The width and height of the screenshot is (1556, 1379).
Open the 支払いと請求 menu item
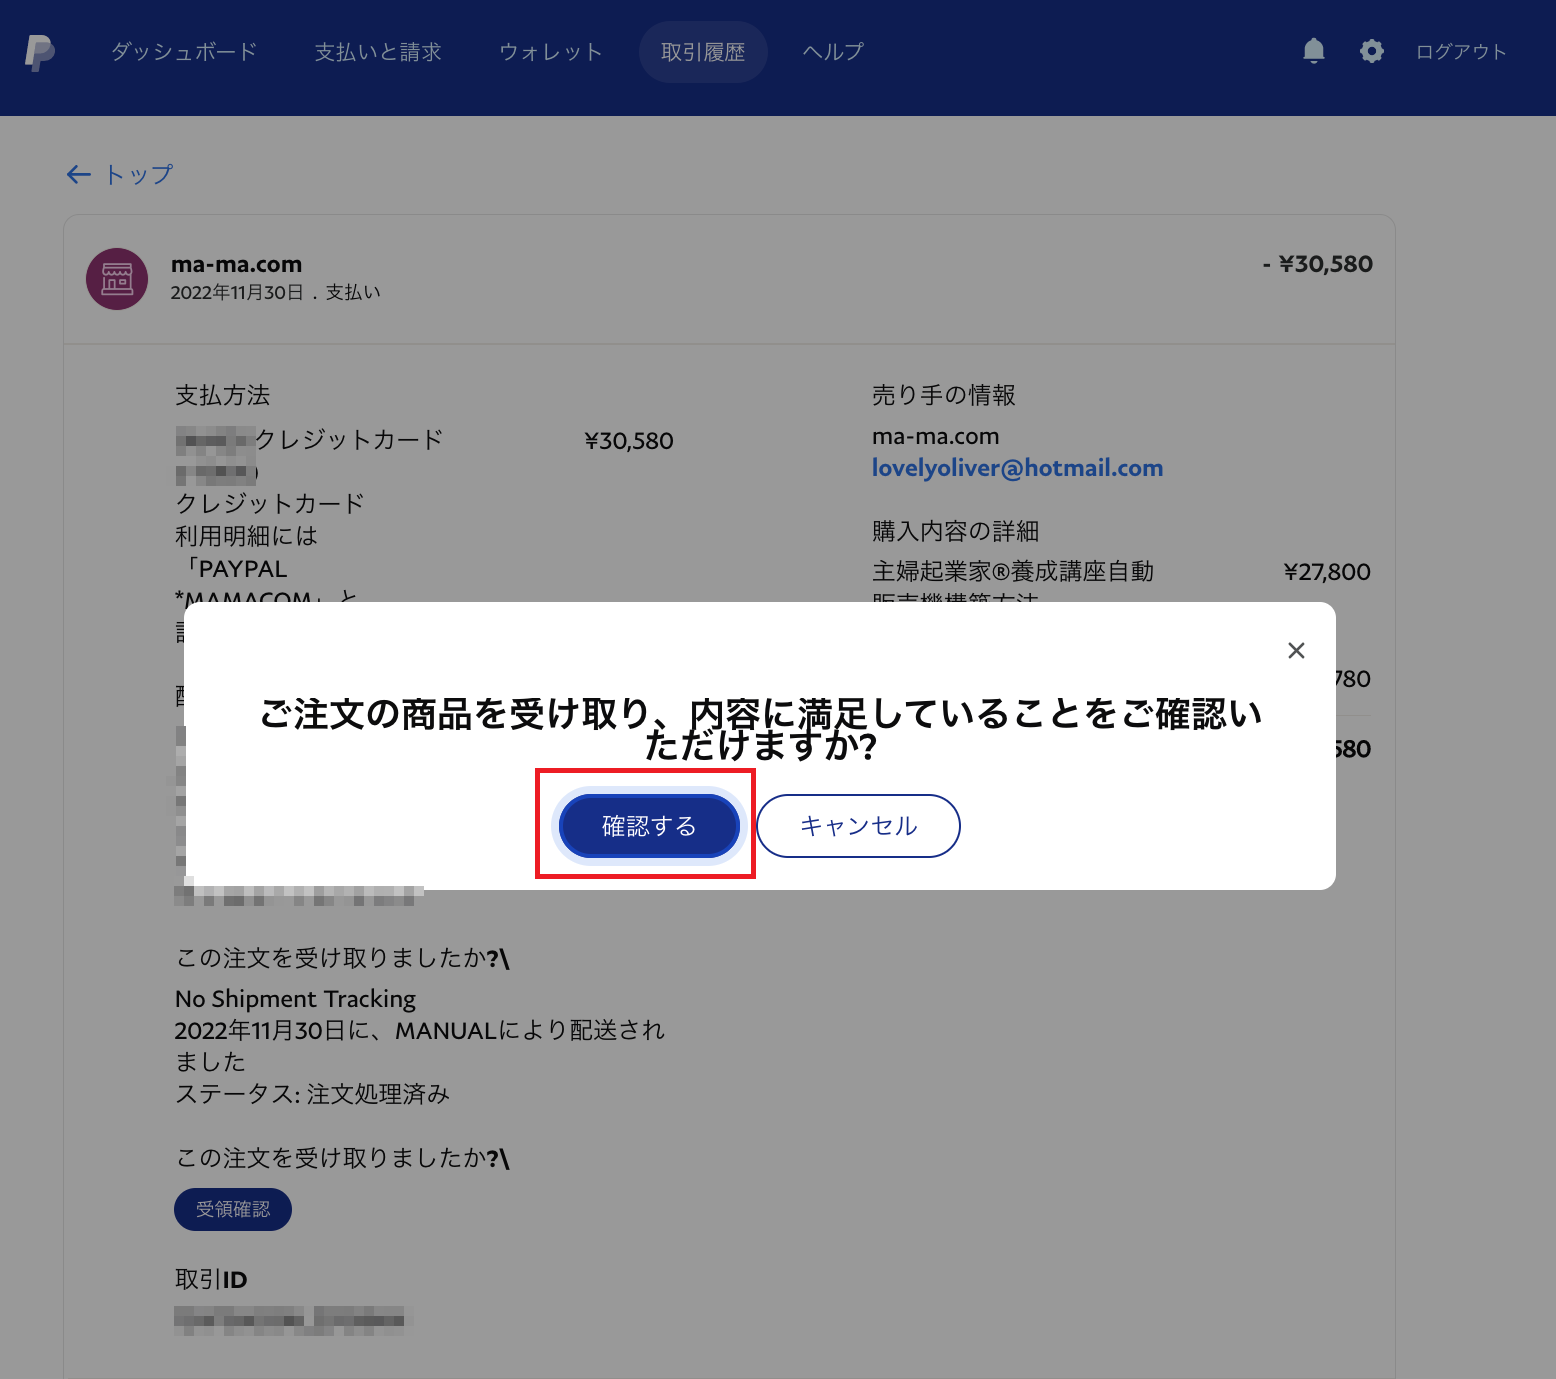(x=378, y=52)
